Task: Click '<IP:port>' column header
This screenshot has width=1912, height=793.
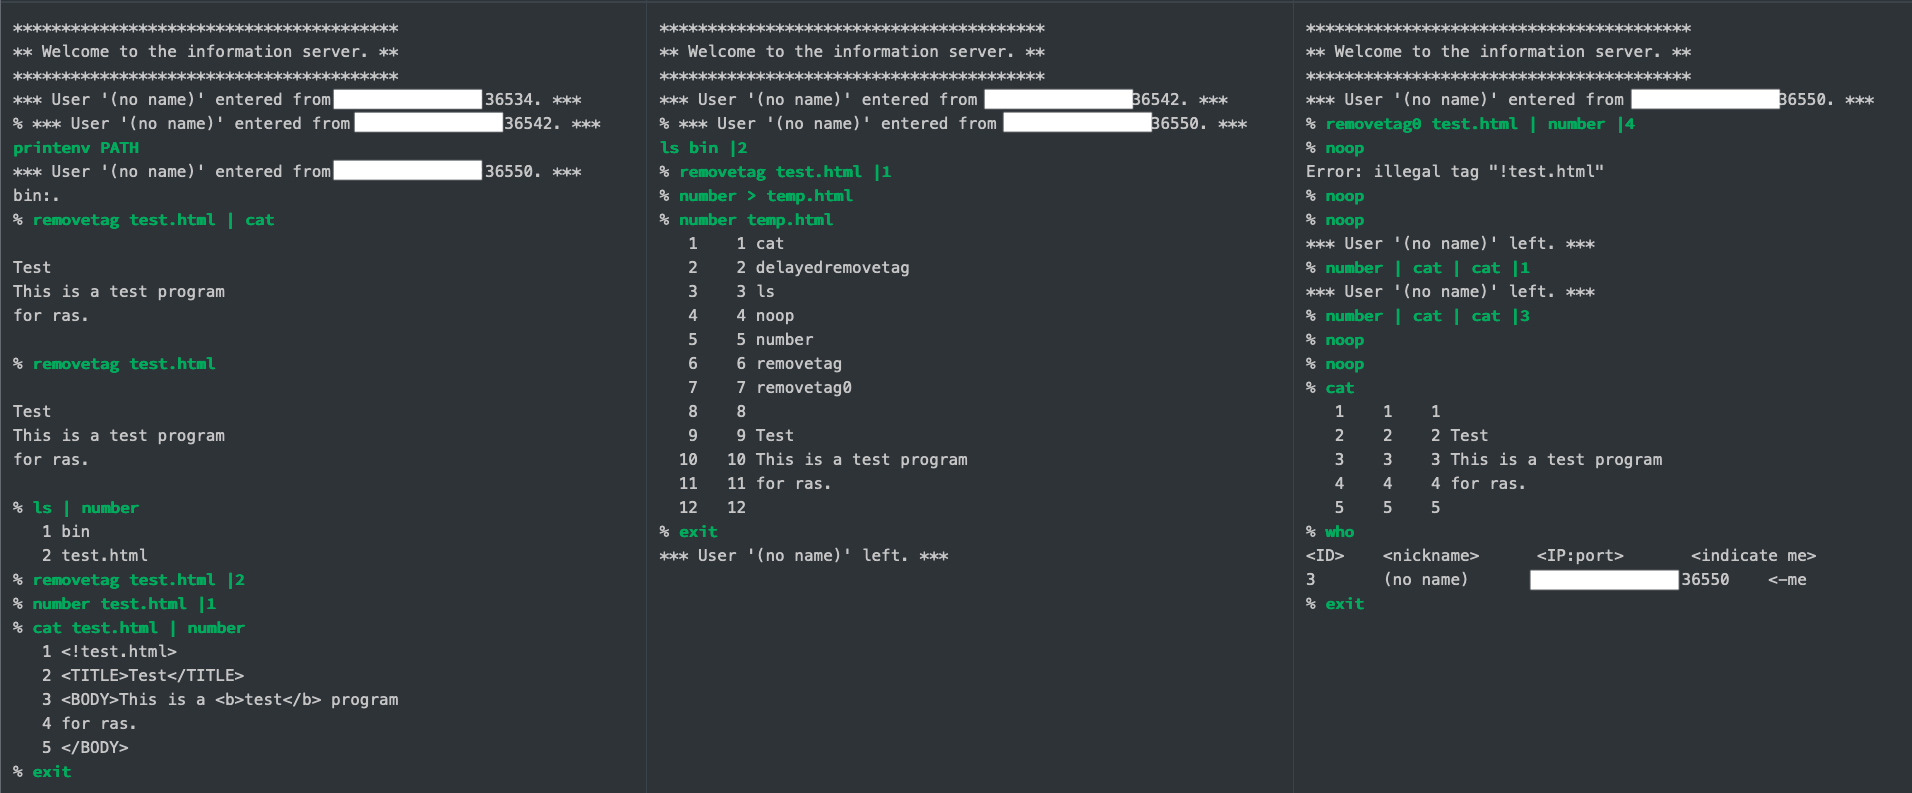Action: click(x=1580, y=556)
